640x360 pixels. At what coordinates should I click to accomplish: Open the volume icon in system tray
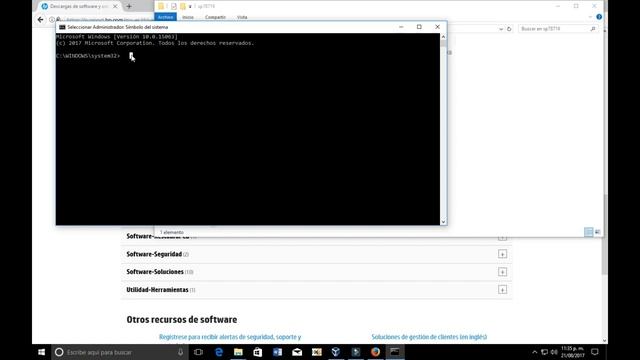pos(554,352)
